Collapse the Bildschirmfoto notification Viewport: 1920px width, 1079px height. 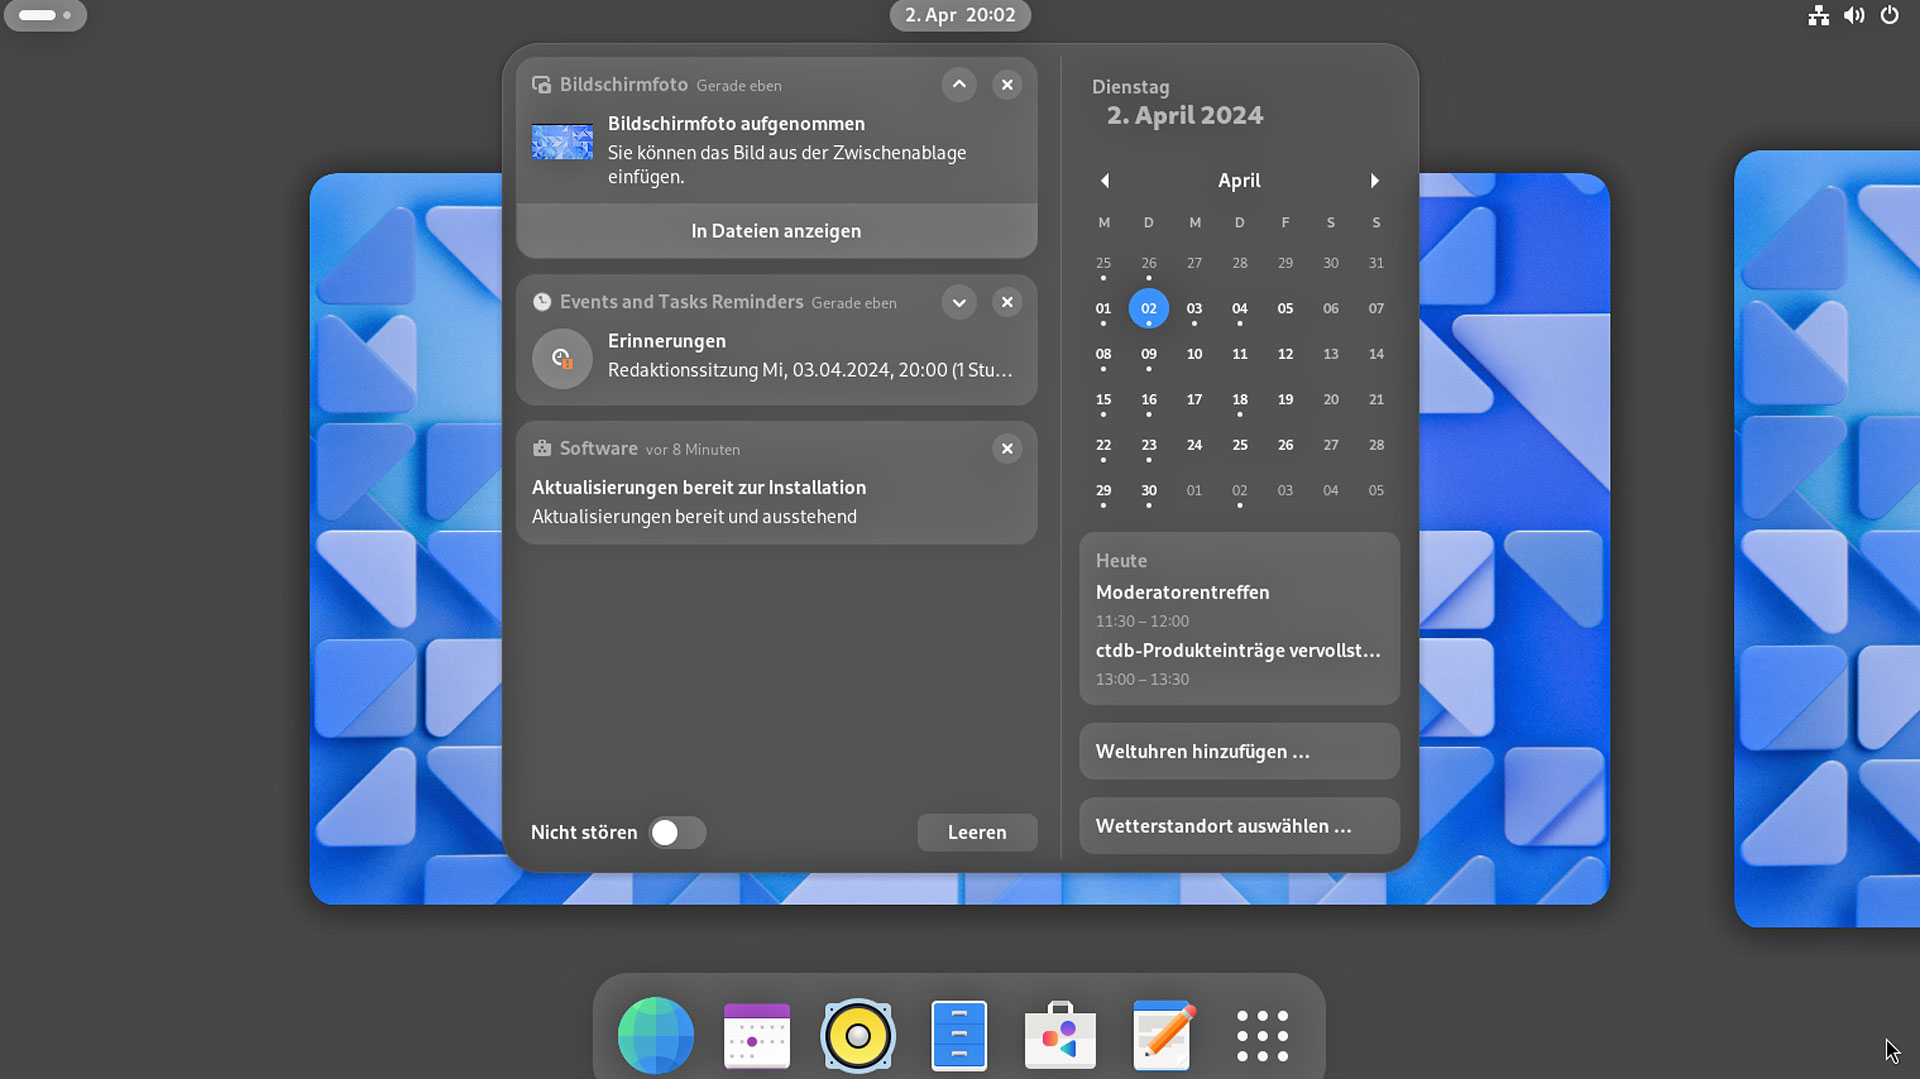(x=959, y=85)
